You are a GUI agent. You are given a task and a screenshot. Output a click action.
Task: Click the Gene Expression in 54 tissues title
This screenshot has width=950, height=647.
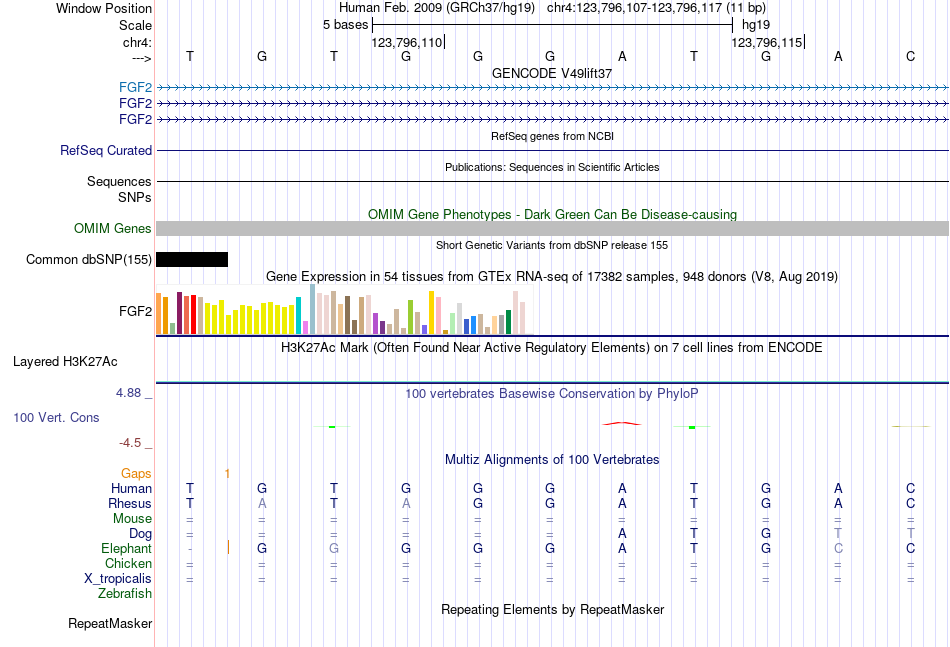552,277
